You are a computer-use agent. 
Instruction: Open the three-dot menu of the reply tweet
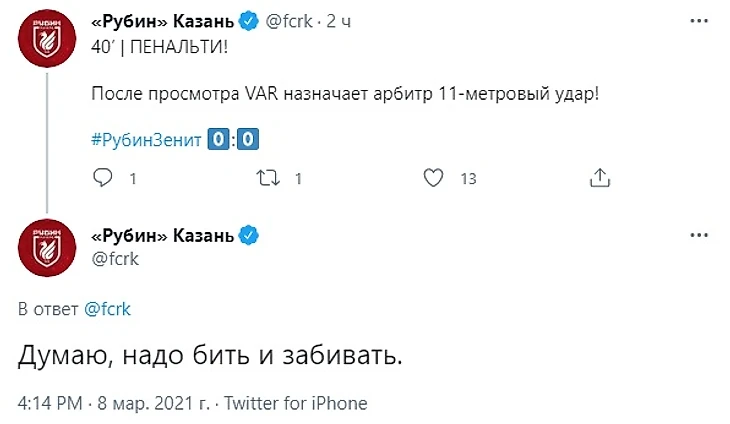[697, 236]
